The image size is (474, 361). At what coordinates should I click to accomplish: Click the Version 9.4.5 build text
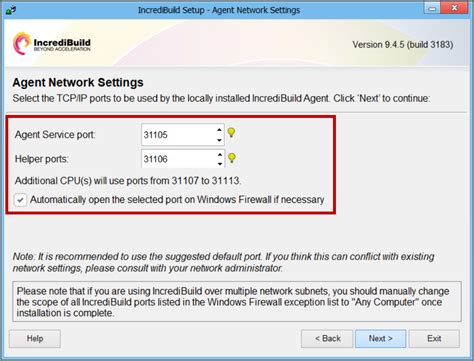click(403, 45)
